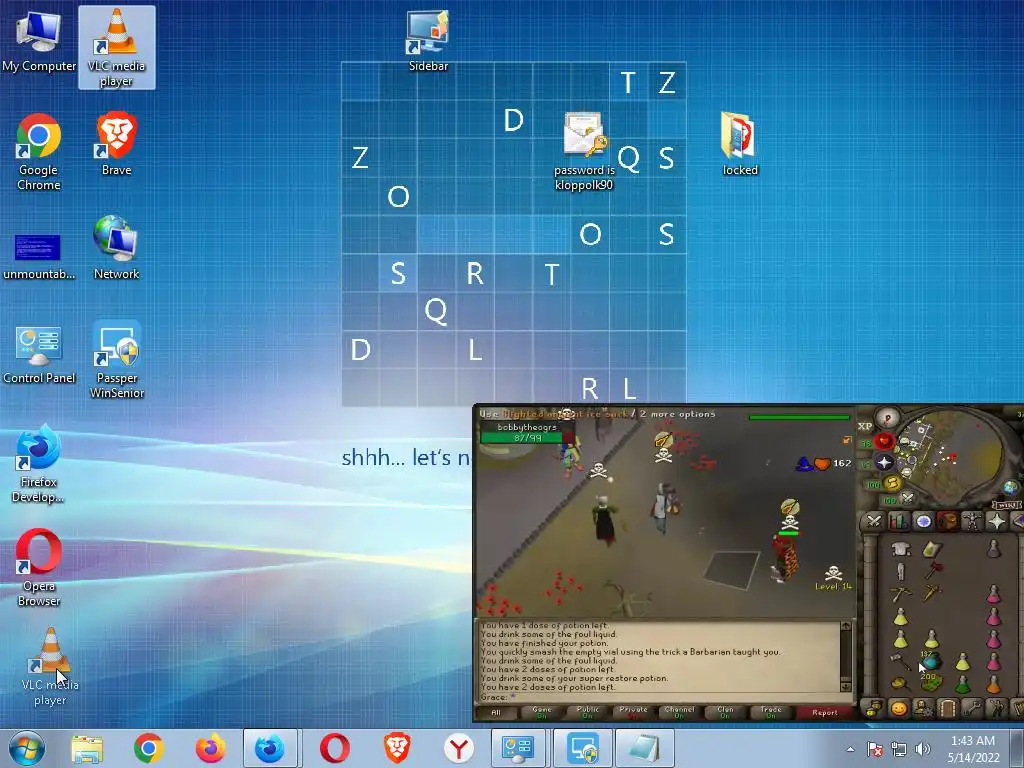Screen dimensions: 1024x768
Task: Switch to the All chat tab
Action: tap(496, 712)
